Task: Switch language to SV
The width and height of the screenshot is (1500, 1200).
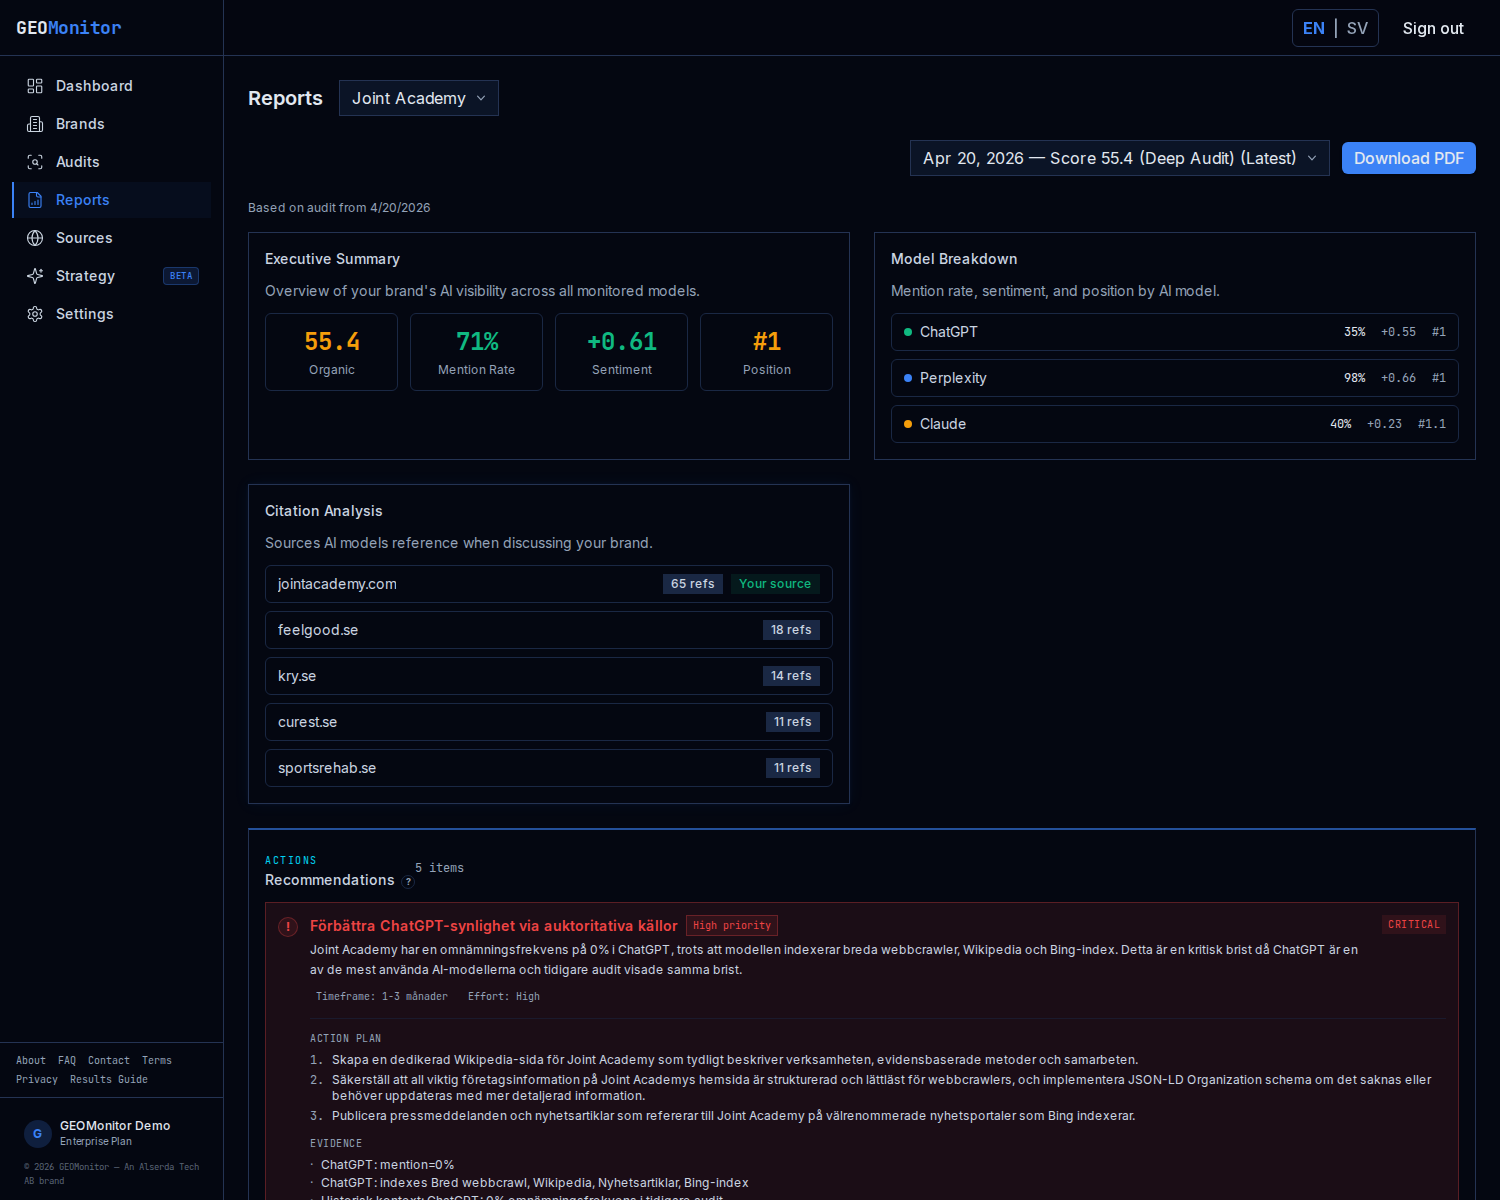Action: click(x=1357, y=28)
